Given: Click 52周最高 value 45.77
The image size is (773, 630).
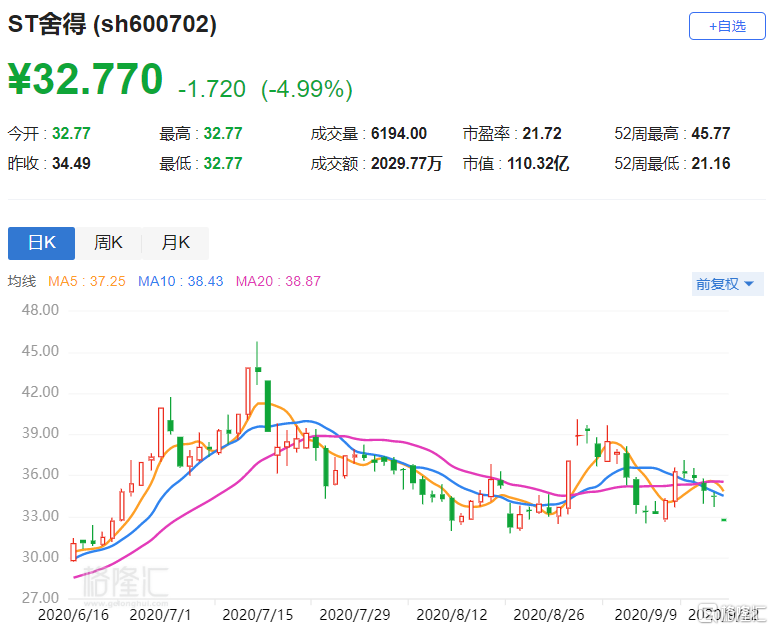Looking at the screenshot, I should [x=711, y=134].
